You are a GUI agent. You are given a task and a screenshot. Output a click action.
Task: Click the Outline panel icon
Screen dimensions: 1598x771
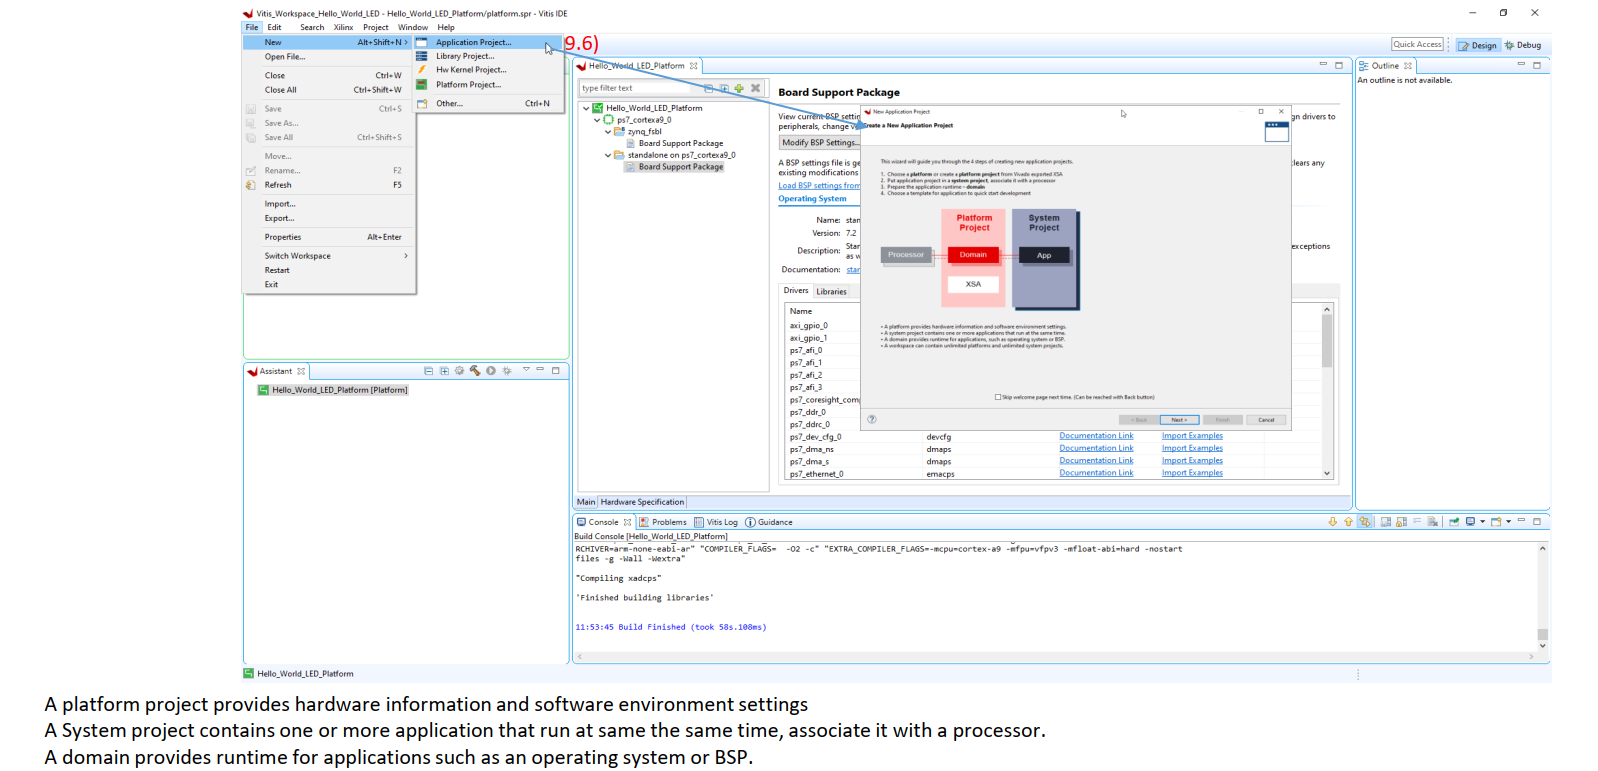[1363, 66]
